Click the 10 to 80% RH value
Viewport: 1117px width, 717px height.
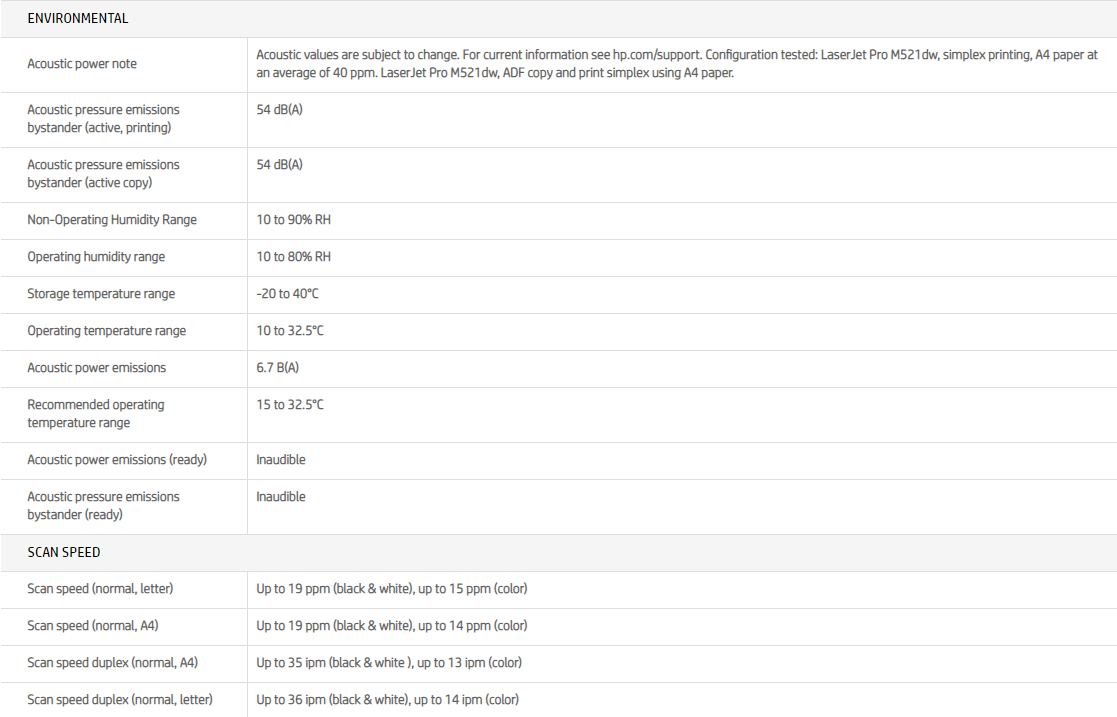[x=293, y=257]
